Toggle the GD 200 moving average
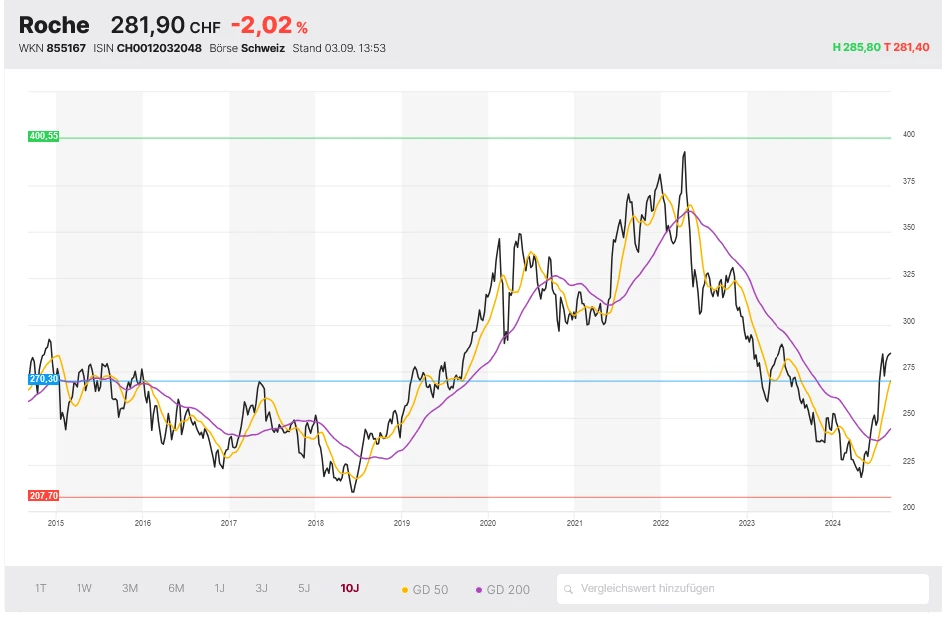943x636 pixels. 504,590
